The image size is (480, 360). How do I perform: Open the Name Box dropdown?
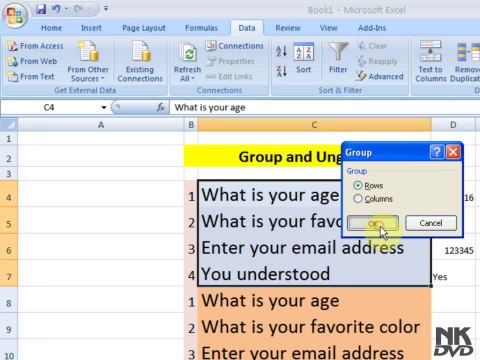coord(104,107)
